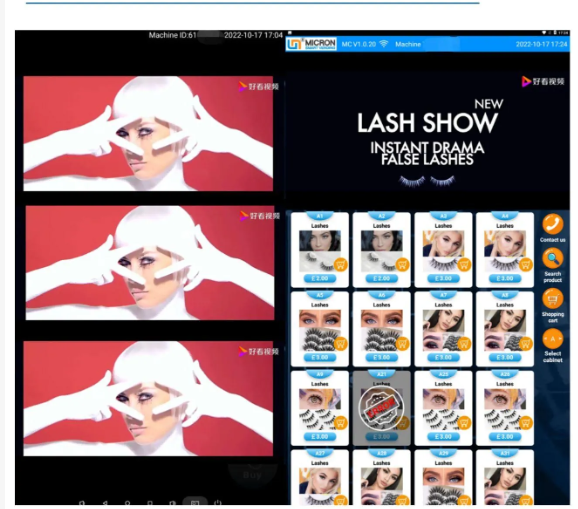Open the Shopping cart sidebar icon
The width and height of the screenshot is (578, 509).
[x=552, y=299]
